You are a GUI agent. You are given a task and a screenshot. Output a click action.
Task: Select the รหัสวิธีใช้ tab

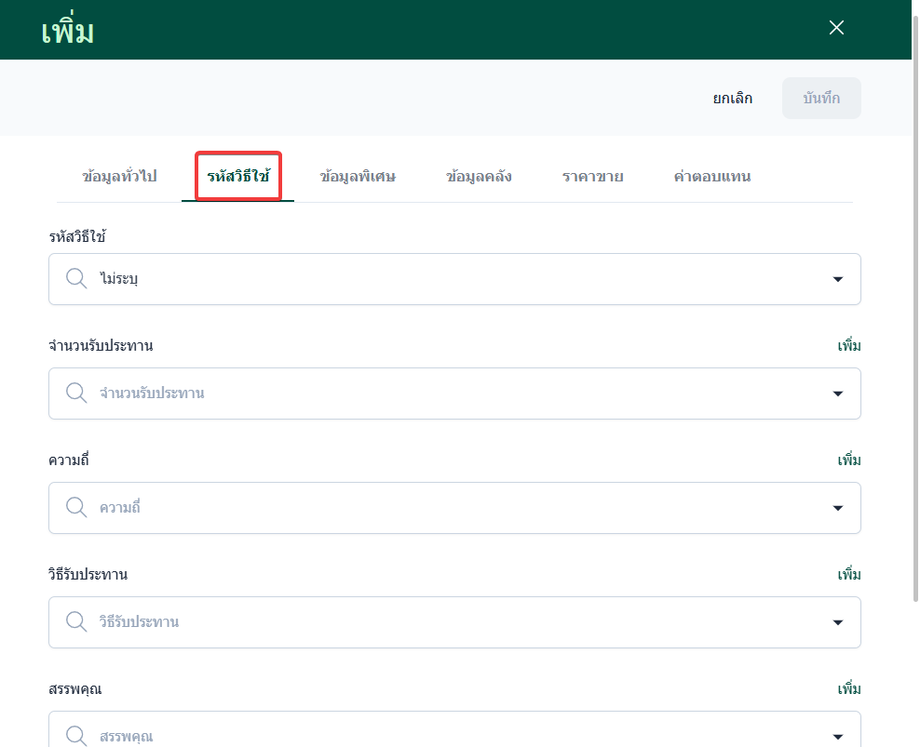coord(238,176)
